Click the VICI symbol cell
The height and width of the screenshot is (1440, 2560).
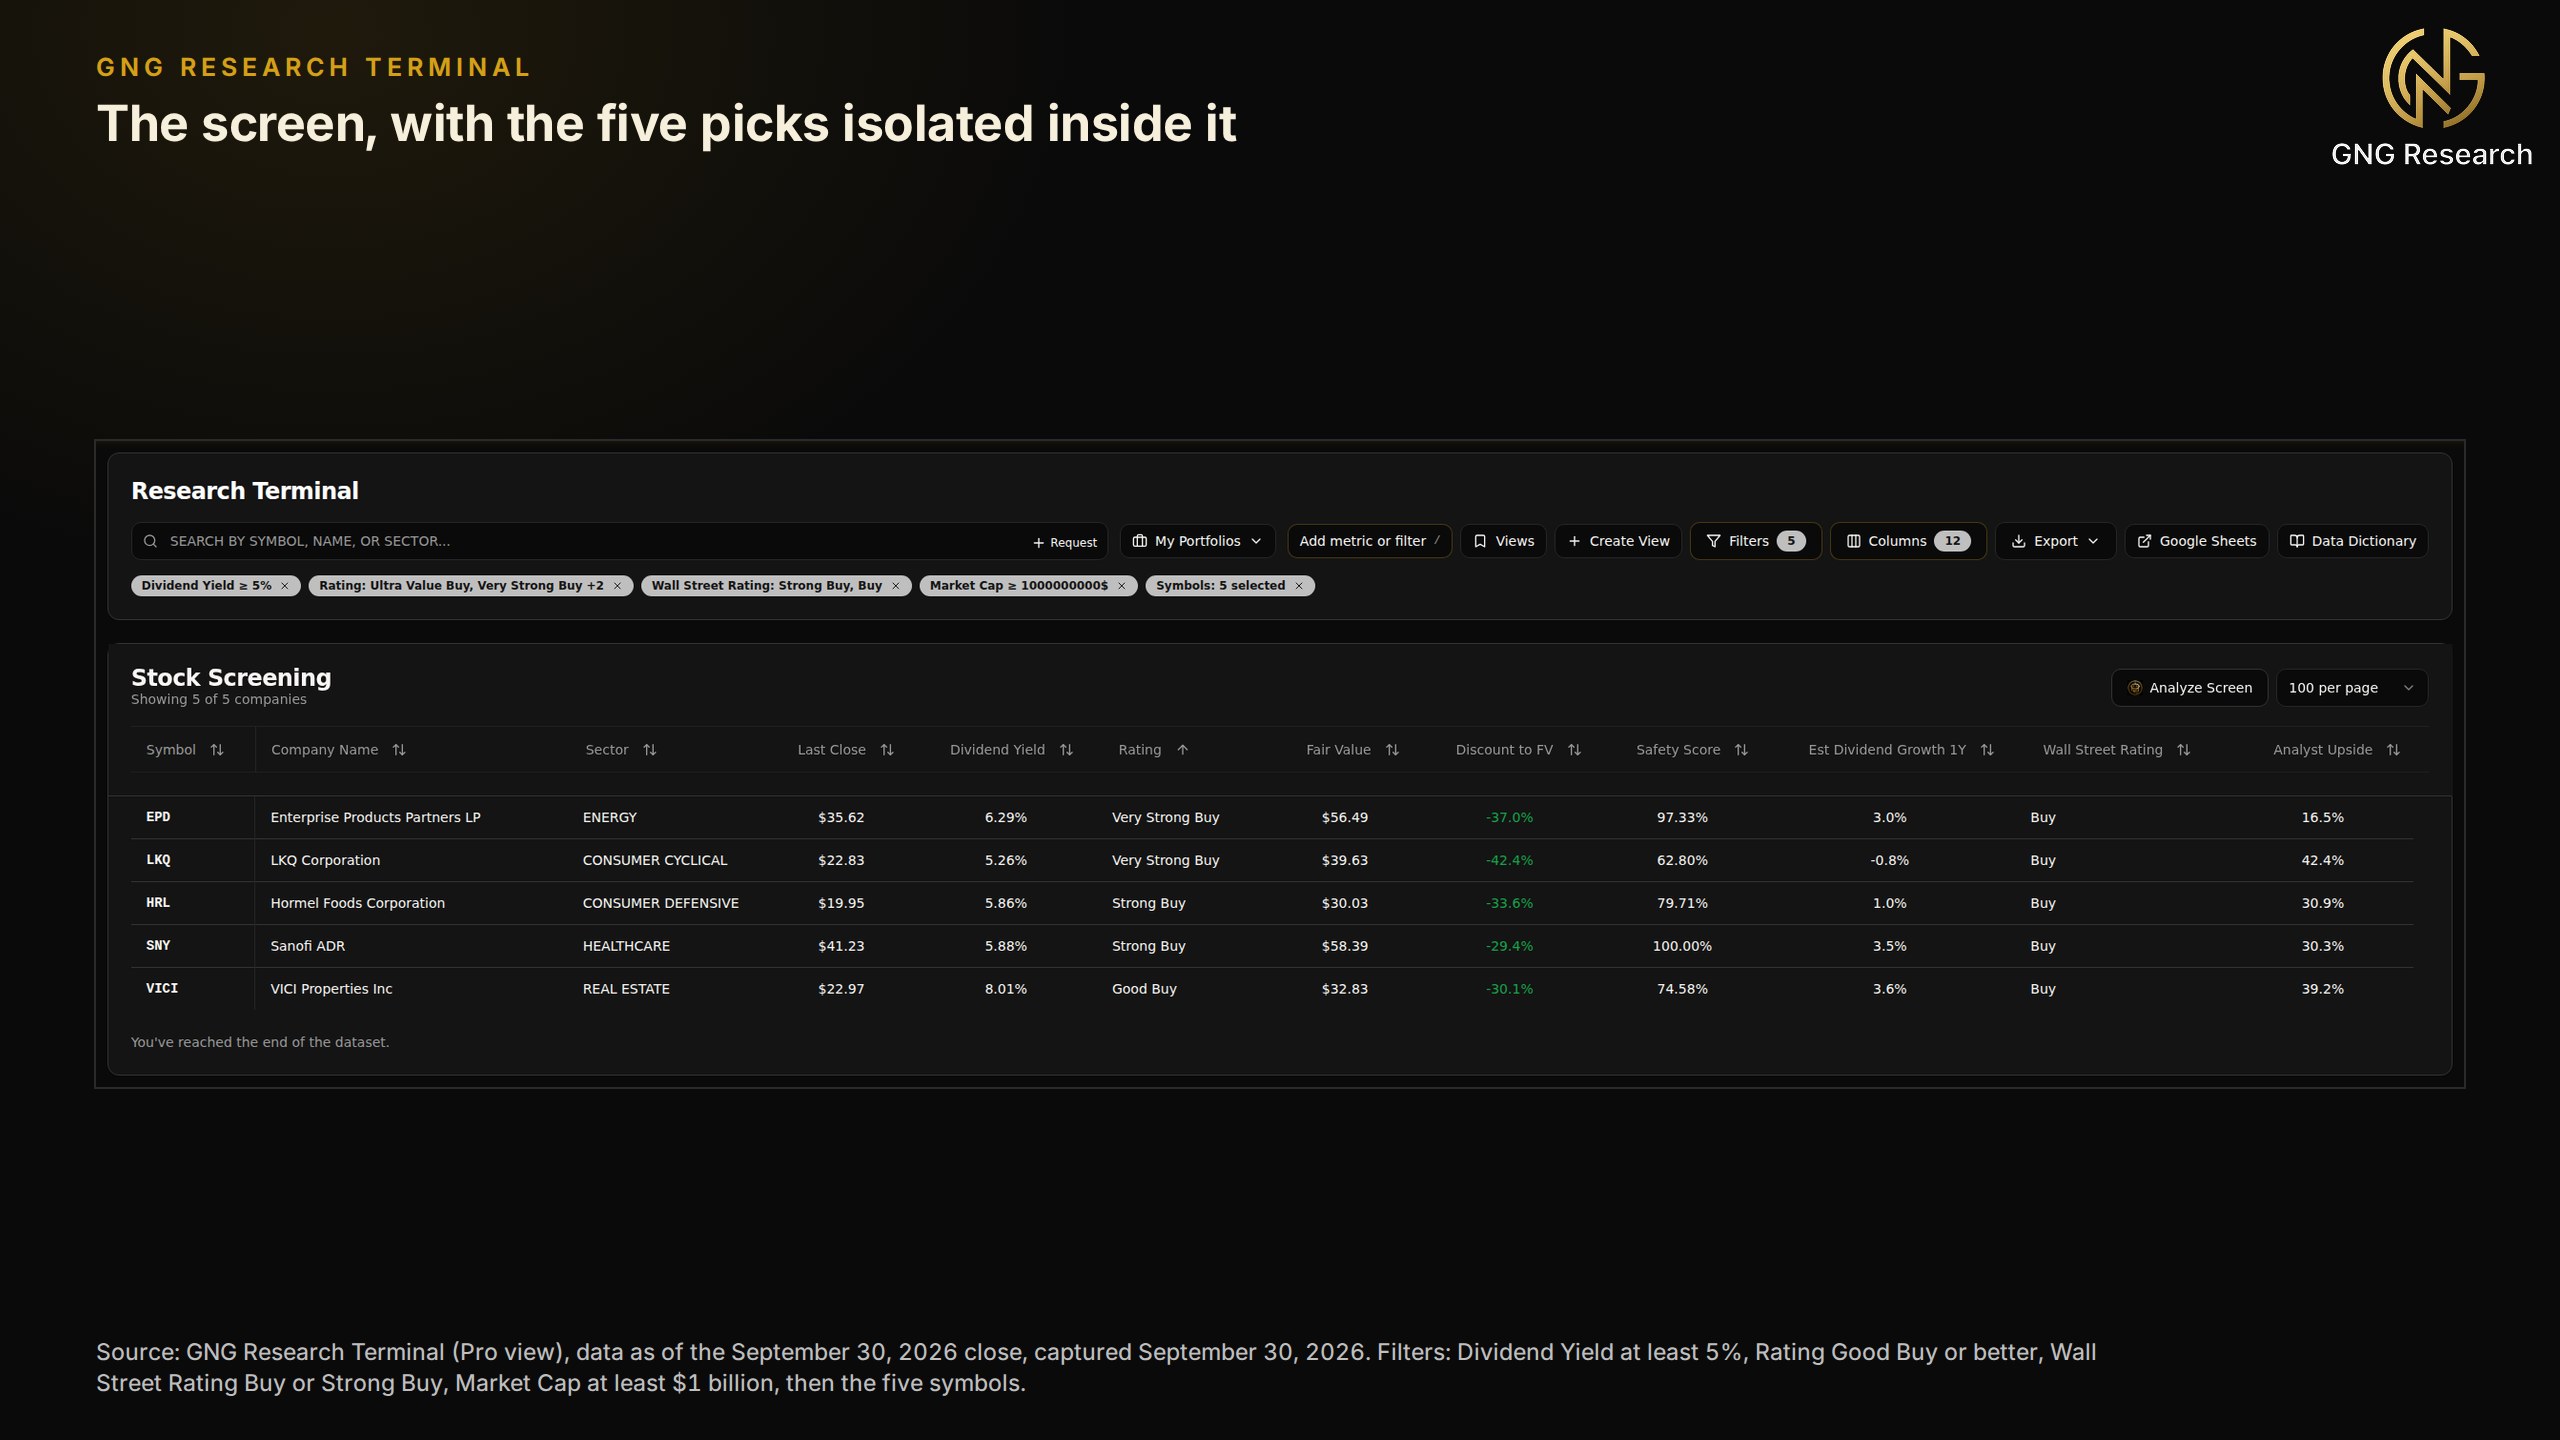point(162,989)
